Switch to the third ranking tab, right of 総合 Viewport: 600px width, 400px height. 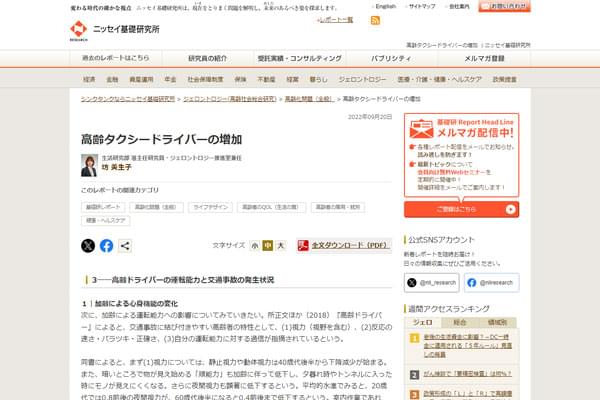[497, 322]
